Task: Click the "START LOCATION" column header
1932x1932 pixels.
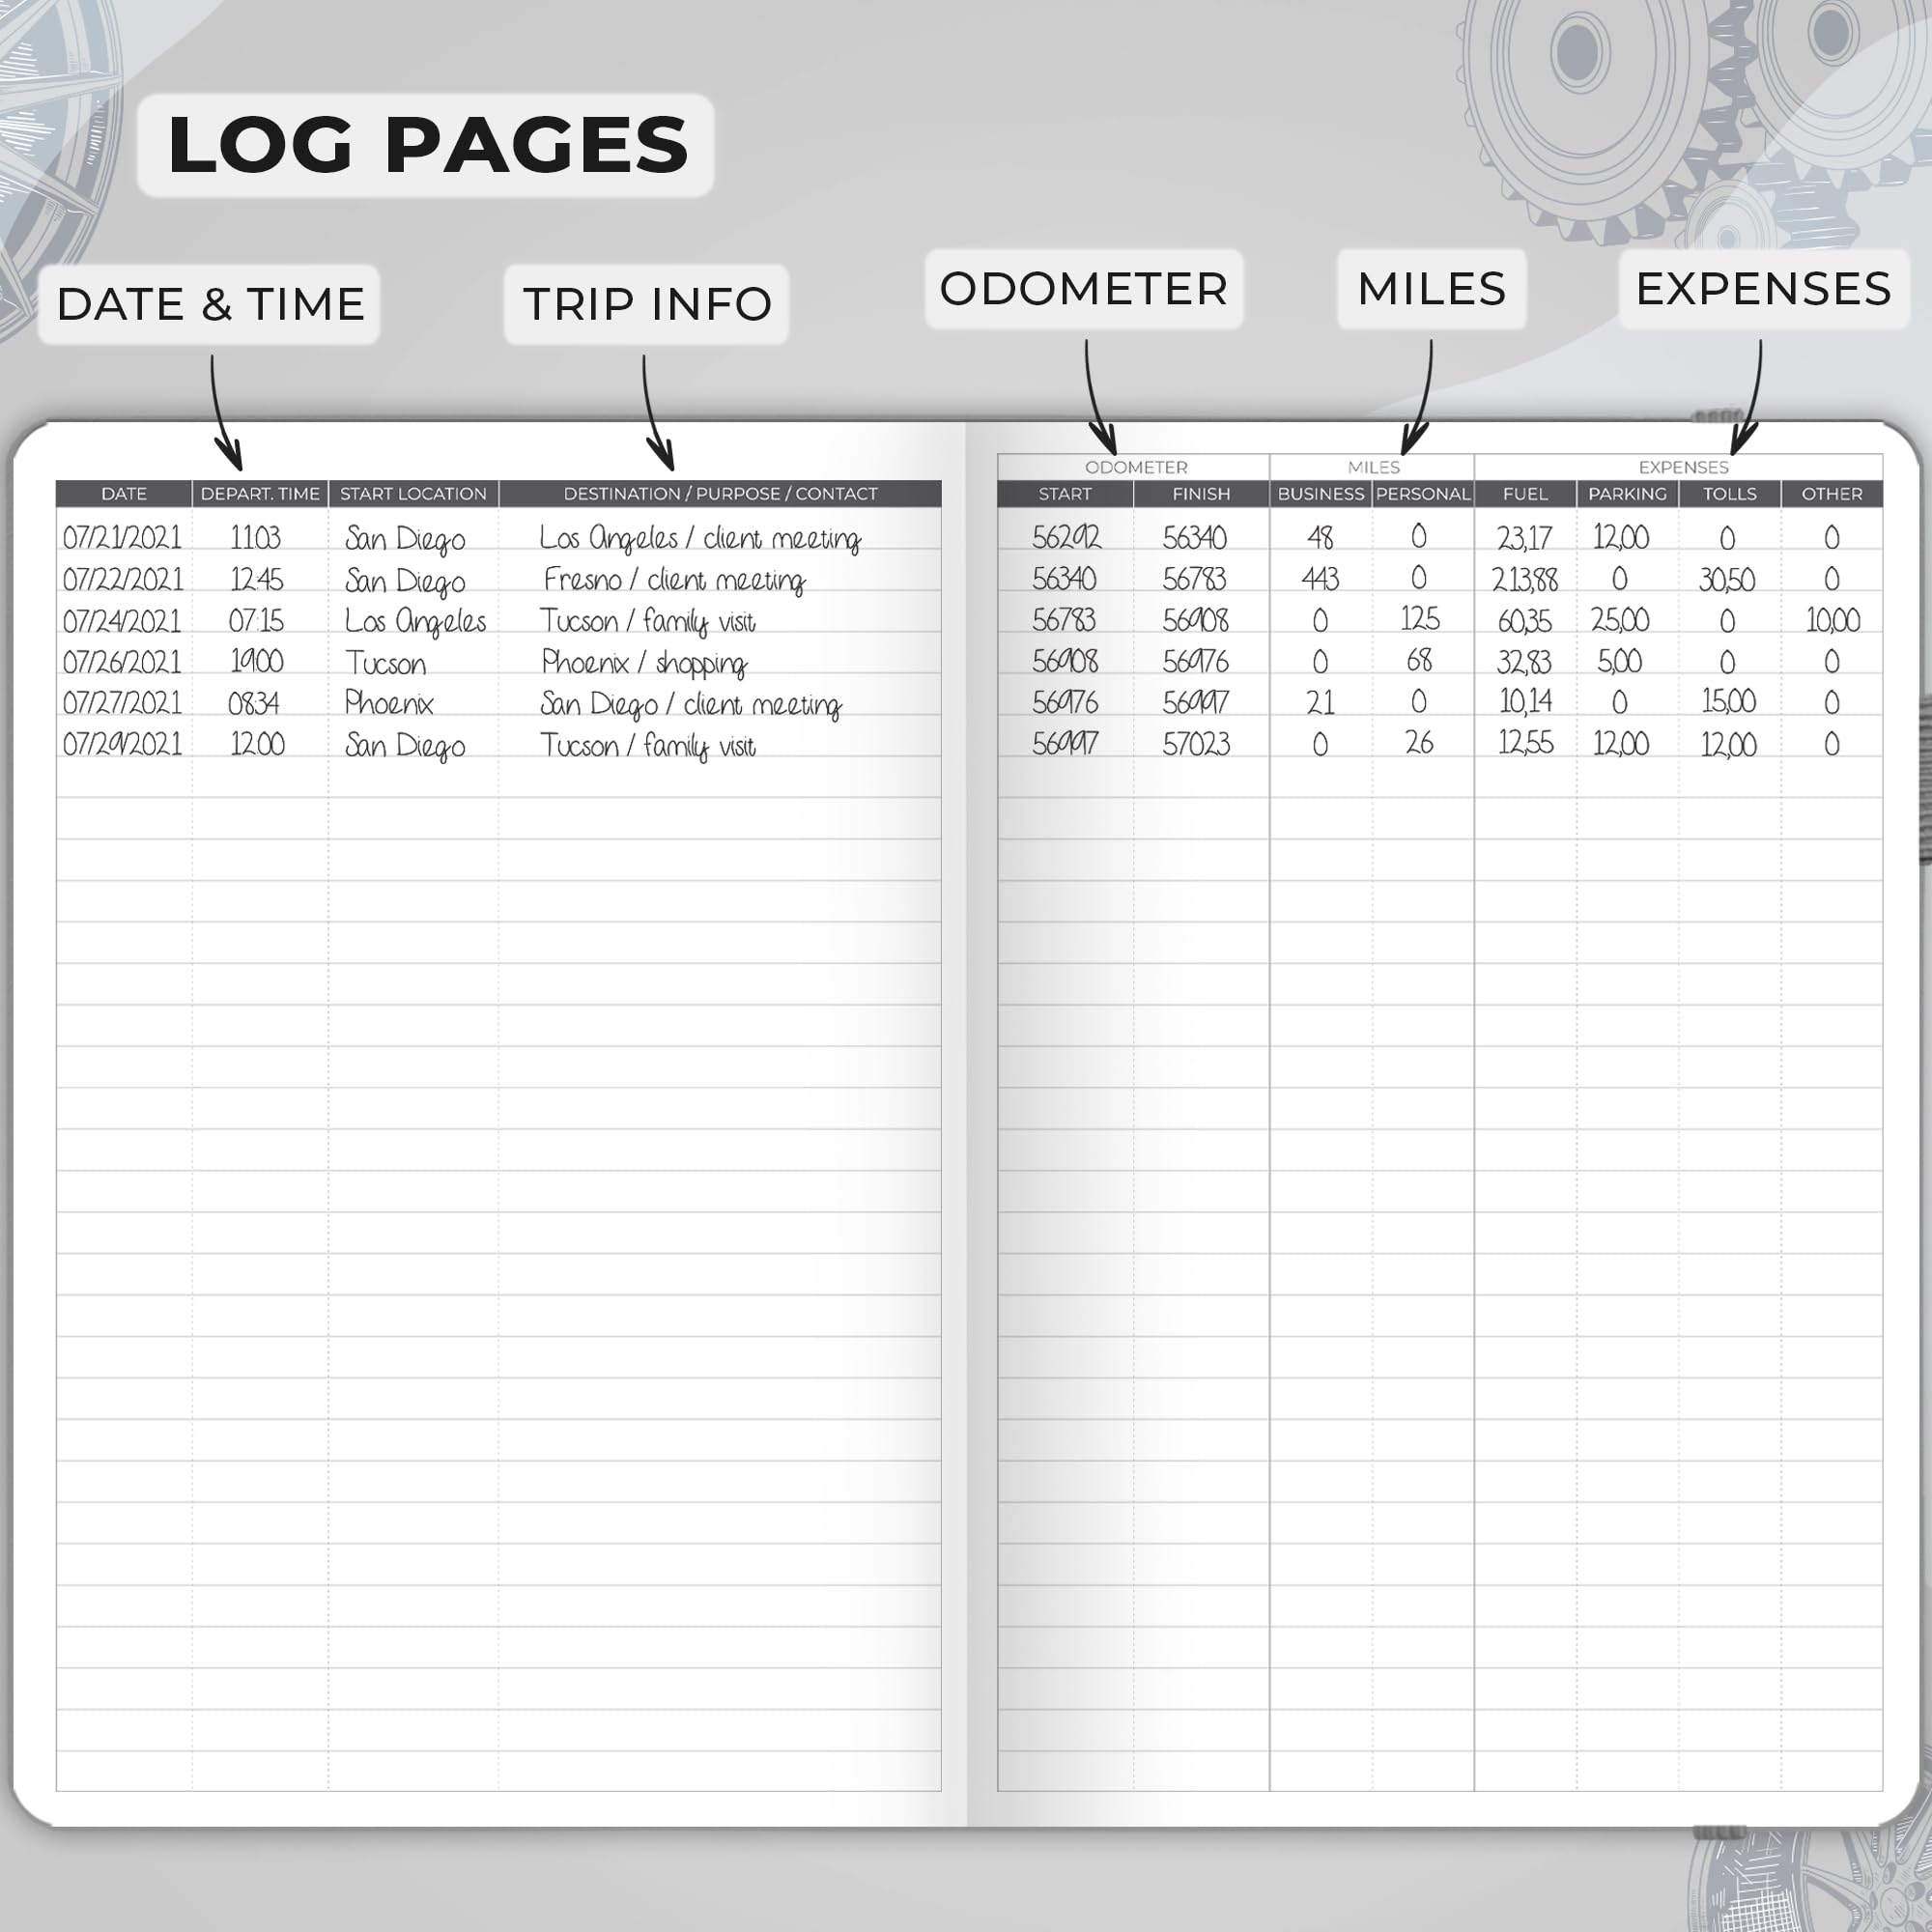Action: (413, 494)
